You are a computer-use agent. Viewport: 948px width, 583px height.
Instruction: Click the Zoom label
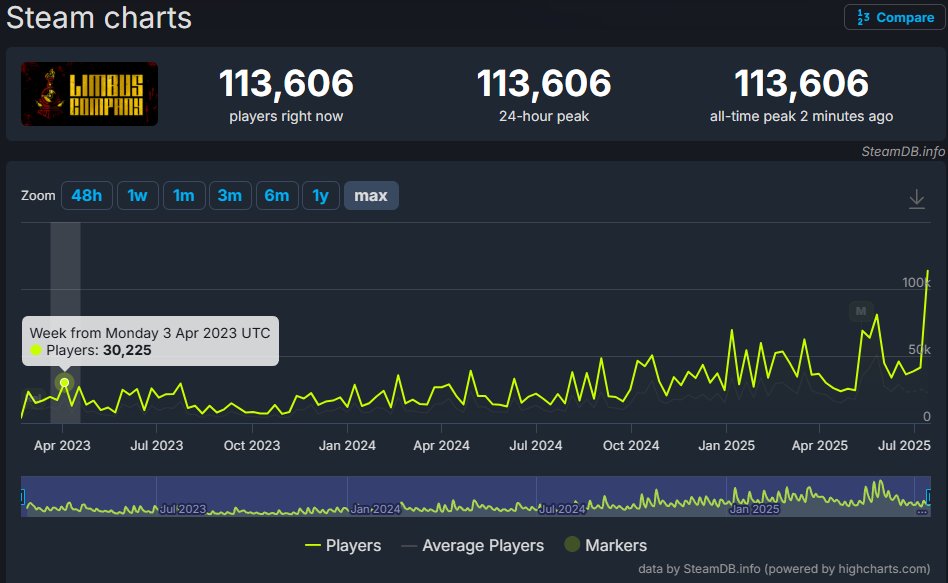(38, 195)
